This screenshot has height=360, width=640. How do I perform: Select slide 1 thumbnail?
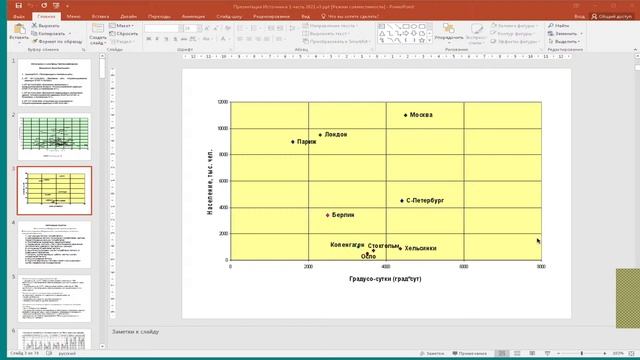tap(54, 82)
